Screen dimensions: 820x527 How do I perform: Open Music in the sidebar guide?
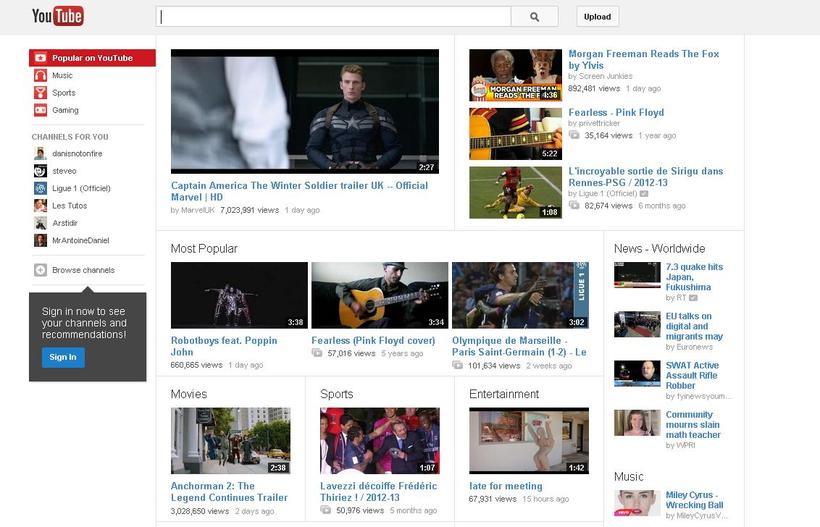tap(62, 75)
